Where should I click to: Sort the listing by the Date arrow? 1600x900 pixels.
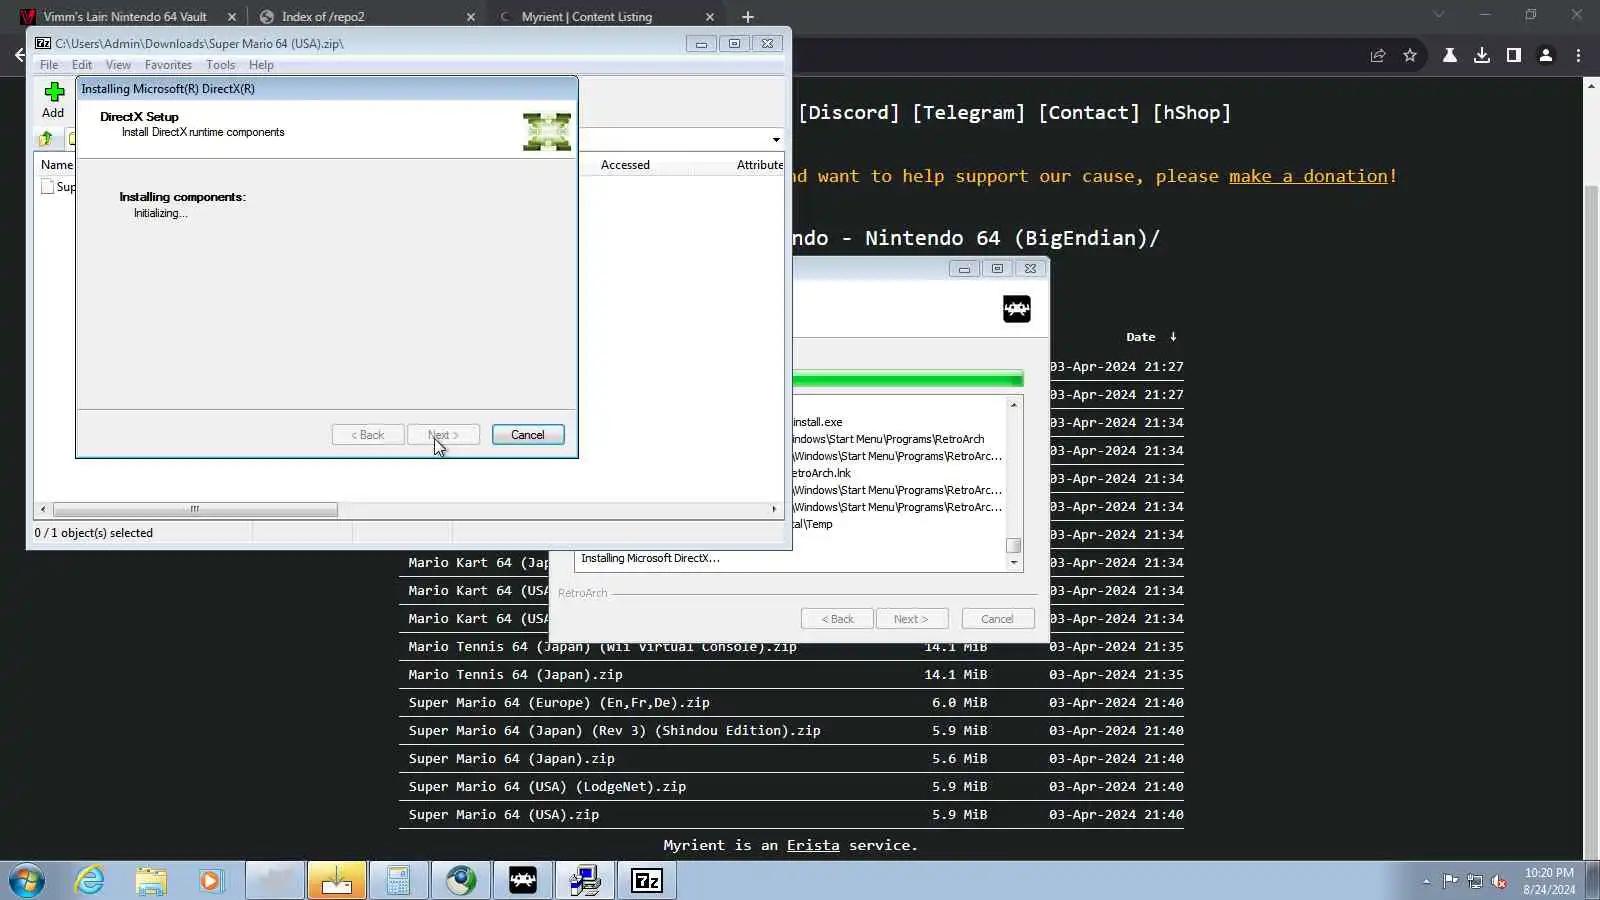click(1173, 337)
